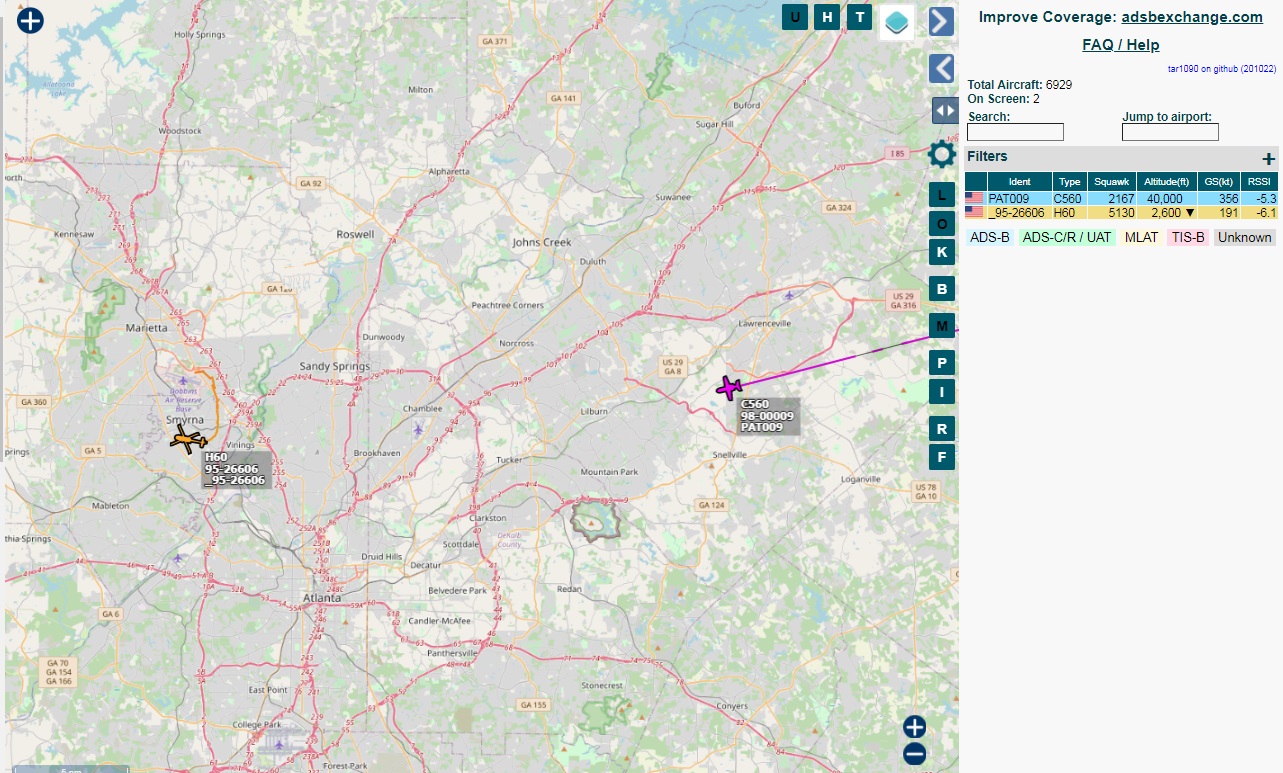Click the C560 PAT009 map label
Screen dimensions: 1283x773
(x=768, y=416)
